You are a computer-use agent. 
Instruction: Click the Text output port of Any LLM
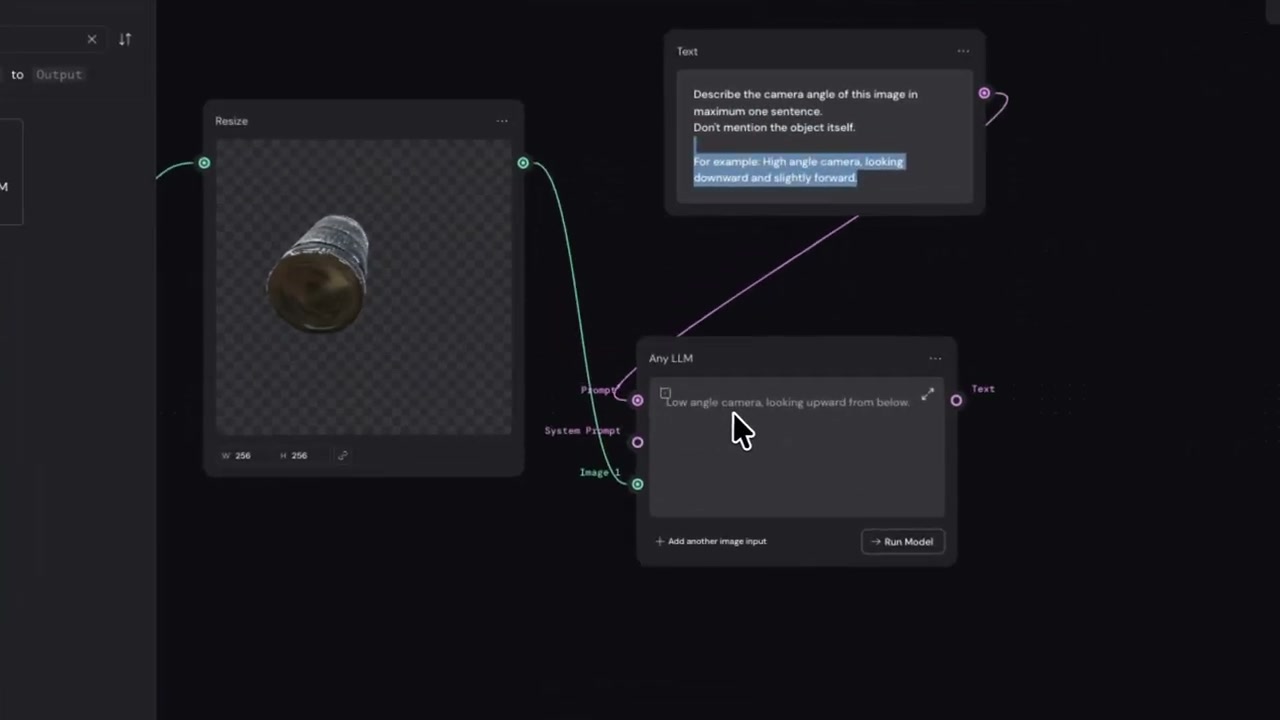956,401
